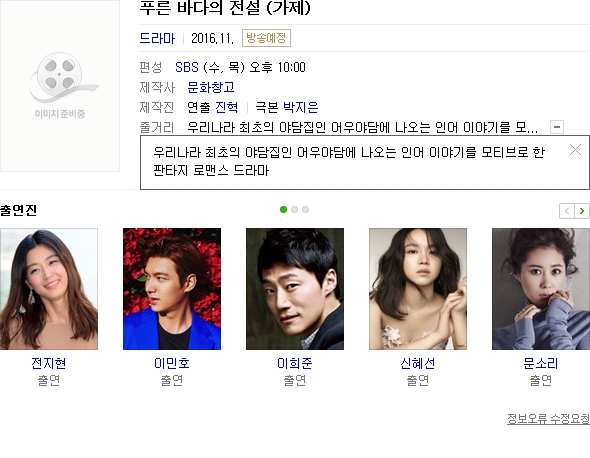Open the SBS broadcaster link
590x458 pixels.
click(x=187, y=67)
